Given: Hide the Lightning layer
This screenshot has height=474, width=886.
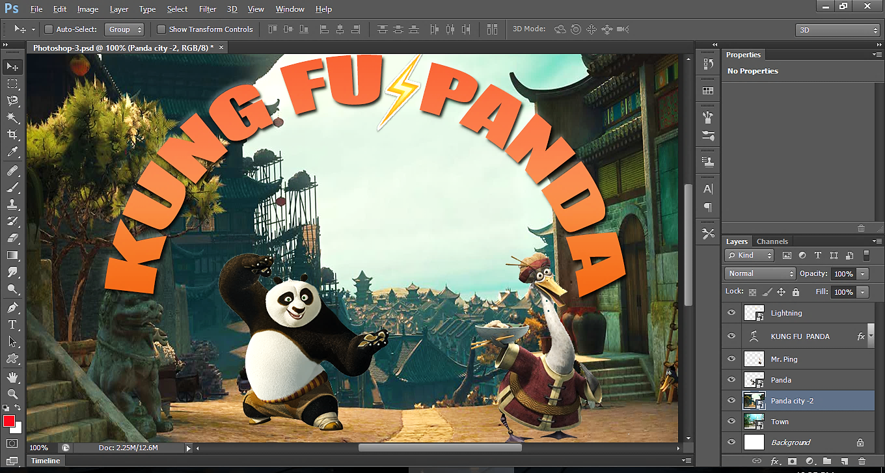Looking at the screenshot, I should 732,312.
